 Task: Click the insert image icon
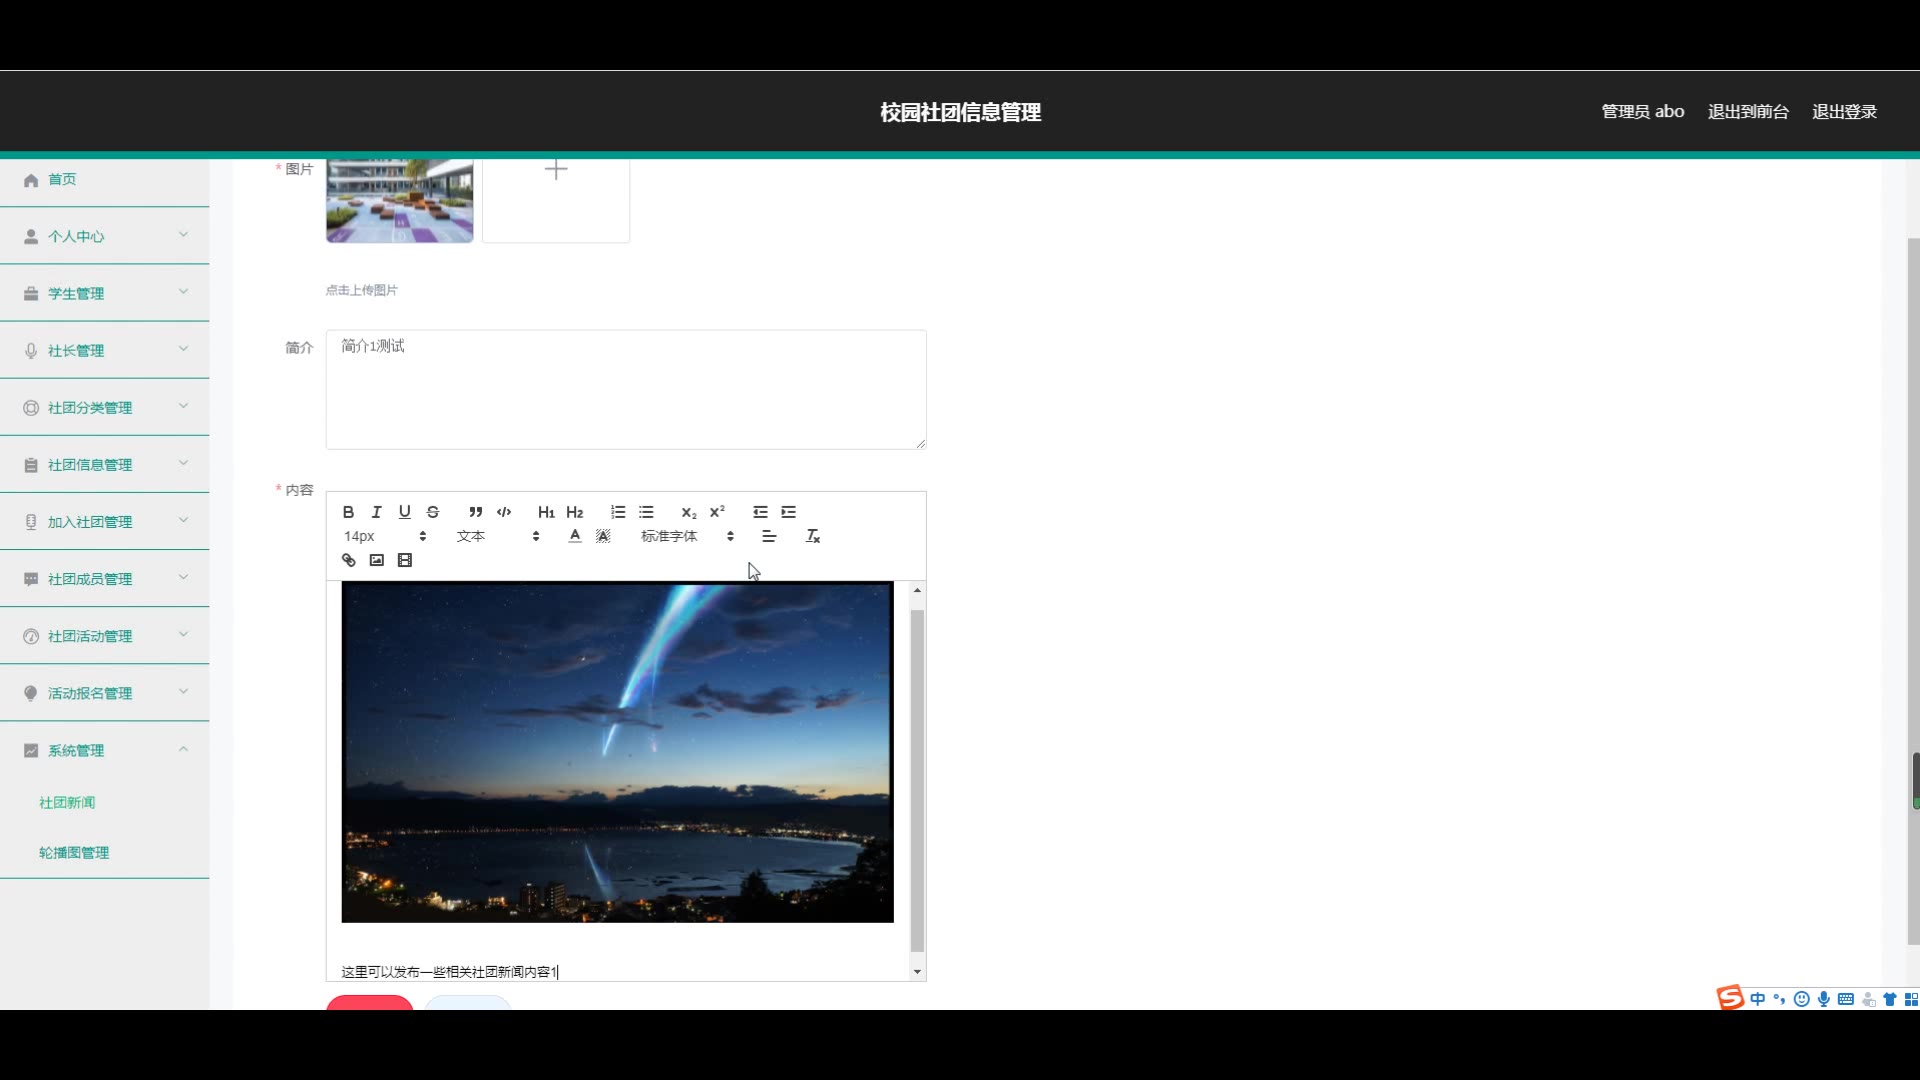coord(376,560)
